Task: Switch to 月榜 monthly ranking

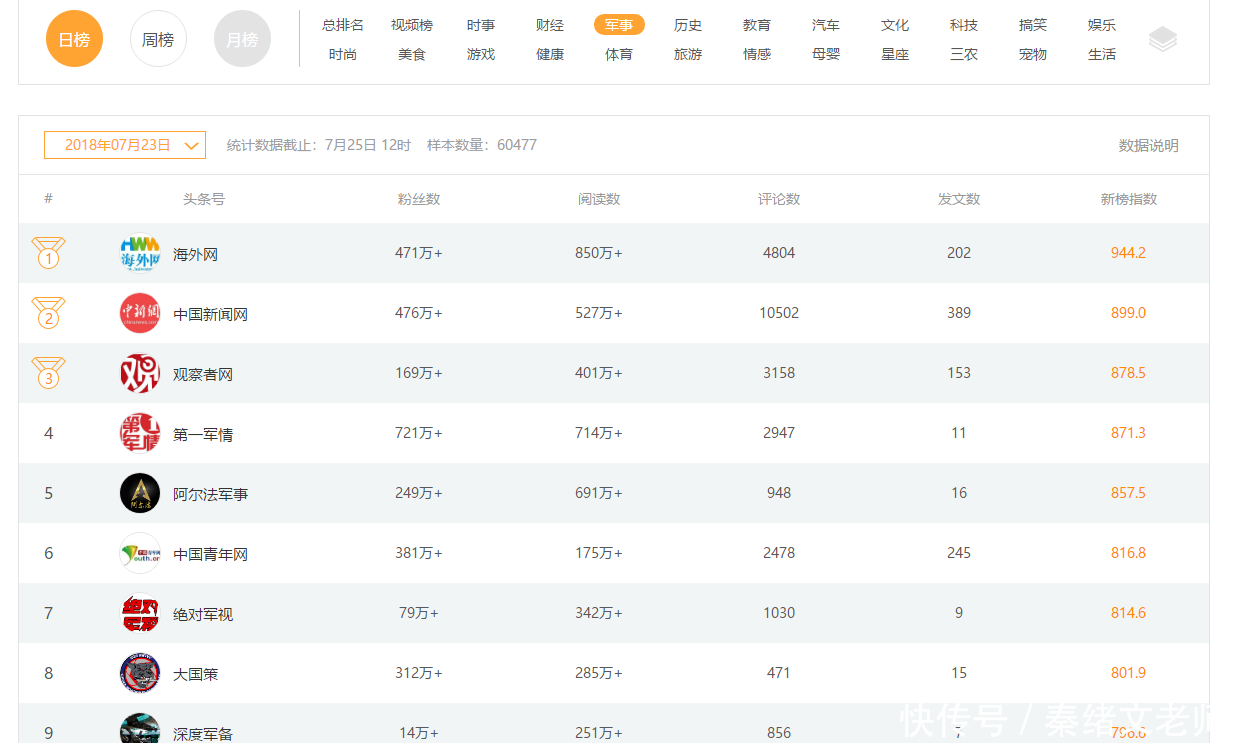Action: click(242, 39)
